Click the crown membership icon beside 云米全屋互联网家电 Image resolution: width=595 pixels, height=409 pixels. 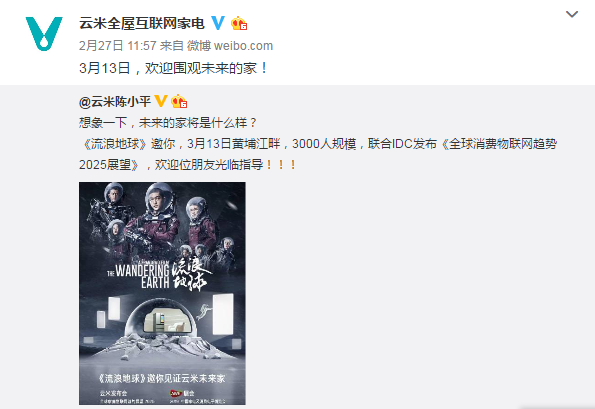[239, 23]
